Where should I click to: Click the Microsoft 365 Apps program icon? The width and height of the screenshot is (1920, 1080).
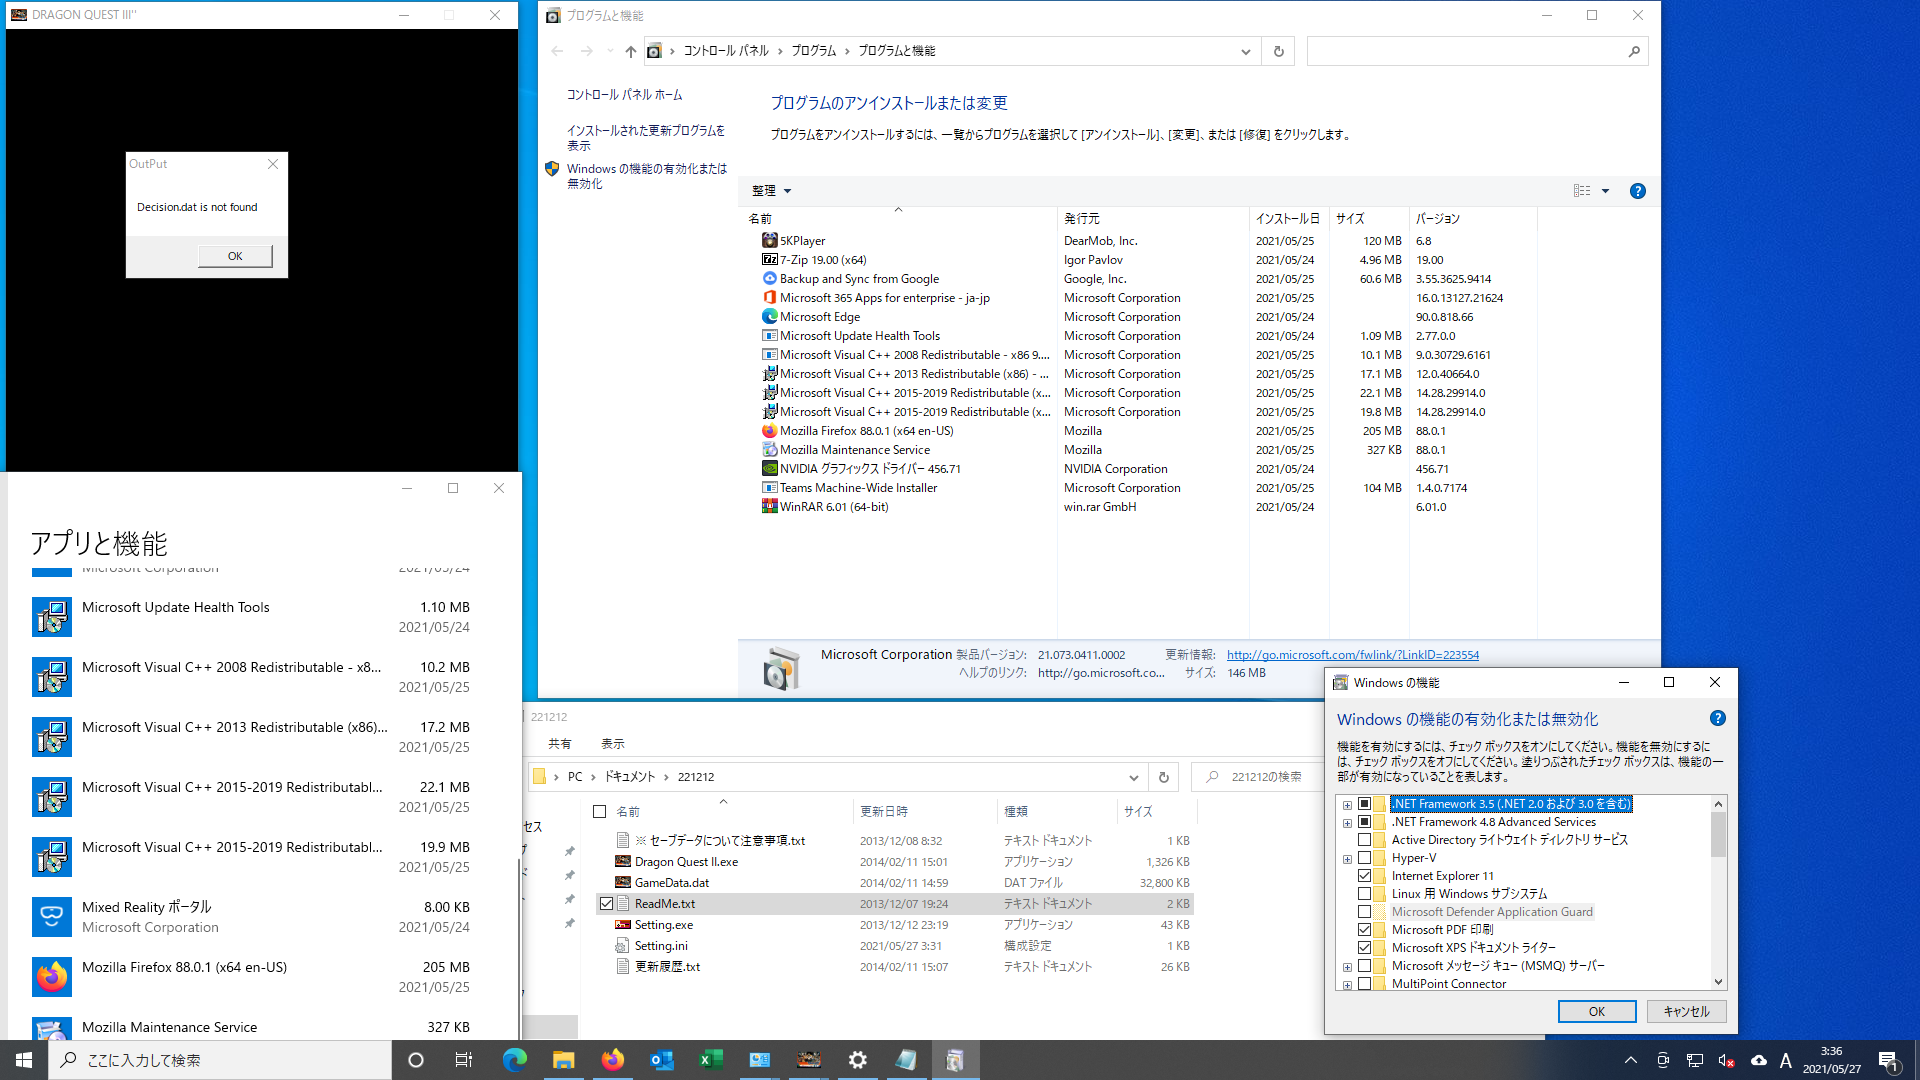point(769,298)
